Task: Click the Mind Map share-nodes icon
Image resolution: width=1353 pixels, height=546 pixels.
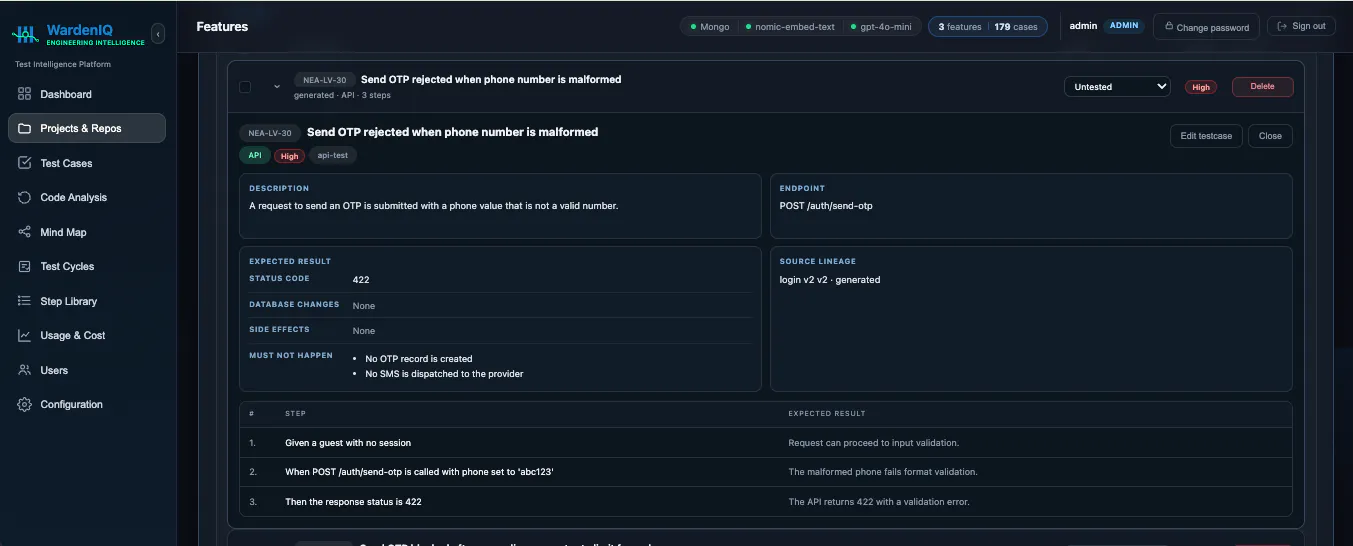Action: pyautogui.click(x=25, y=232)
